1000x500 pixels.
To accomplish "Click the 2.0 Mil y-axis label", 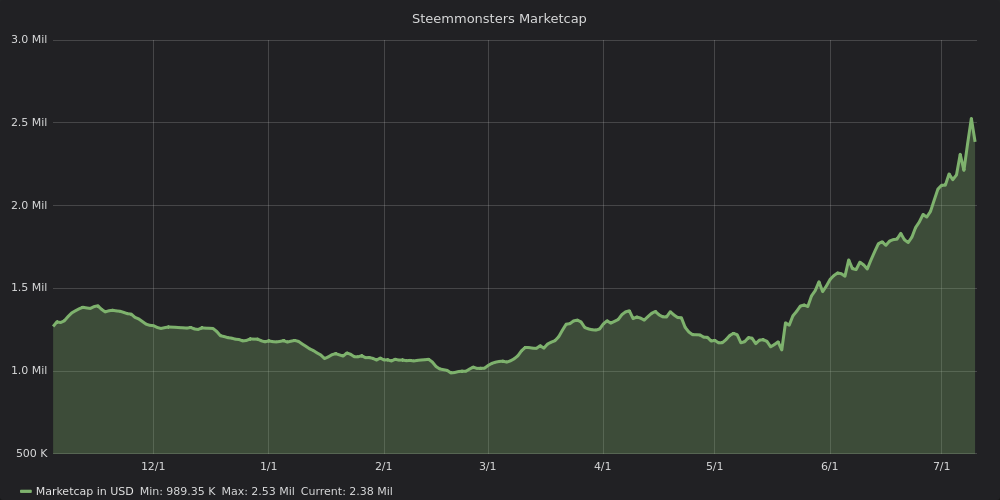I will point(29,205).
